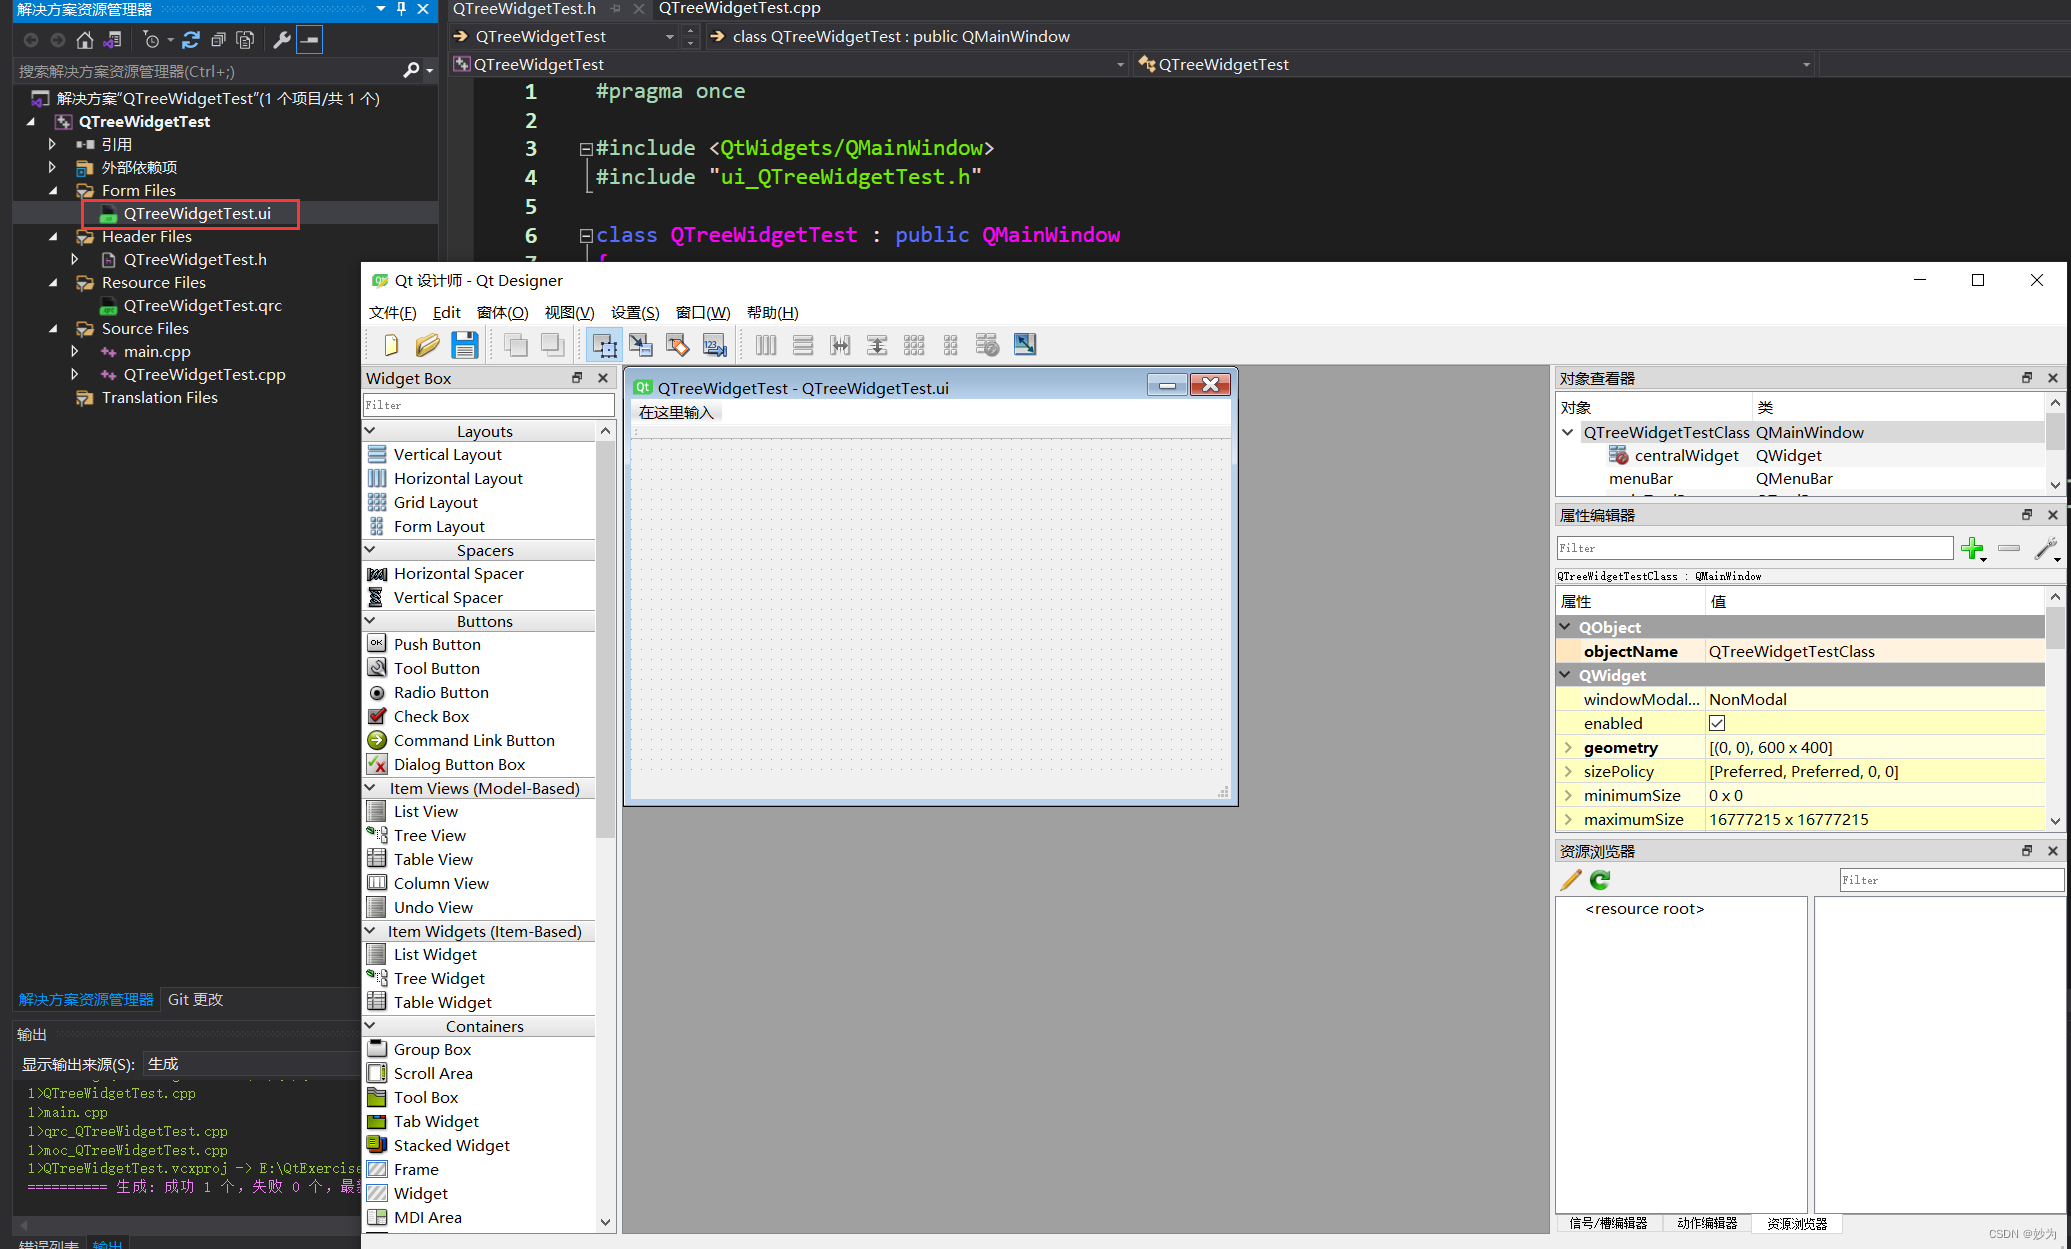Apply horizontal splitter layout icon
Screen dimensions: 2071x1249
pos(840,345)
